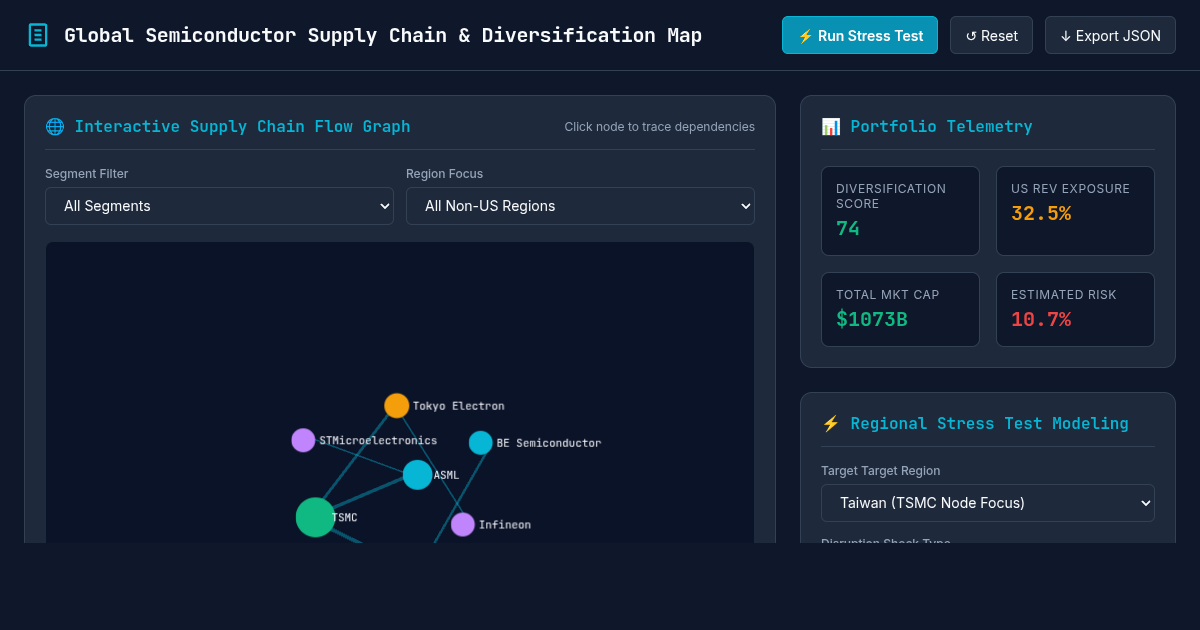Viewport: 1200px width, 630px height.
Task: Open the Region Focus dropdown
Action: [x=580, y=206]
